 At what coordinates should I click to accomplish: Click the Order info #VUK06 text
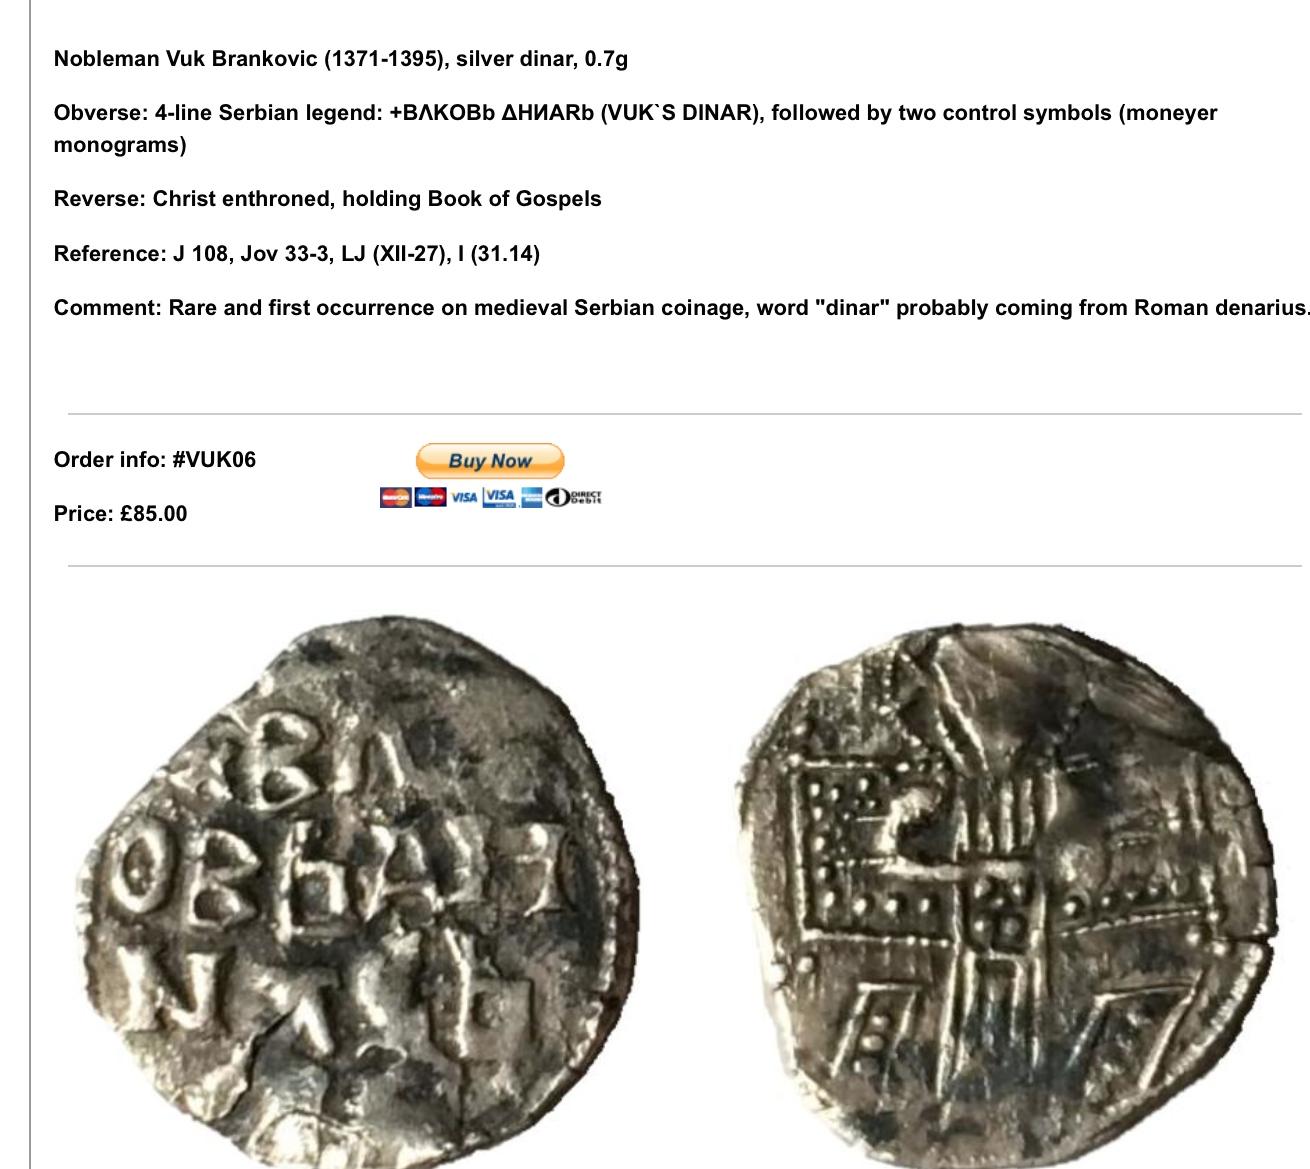tap(155, 460)
